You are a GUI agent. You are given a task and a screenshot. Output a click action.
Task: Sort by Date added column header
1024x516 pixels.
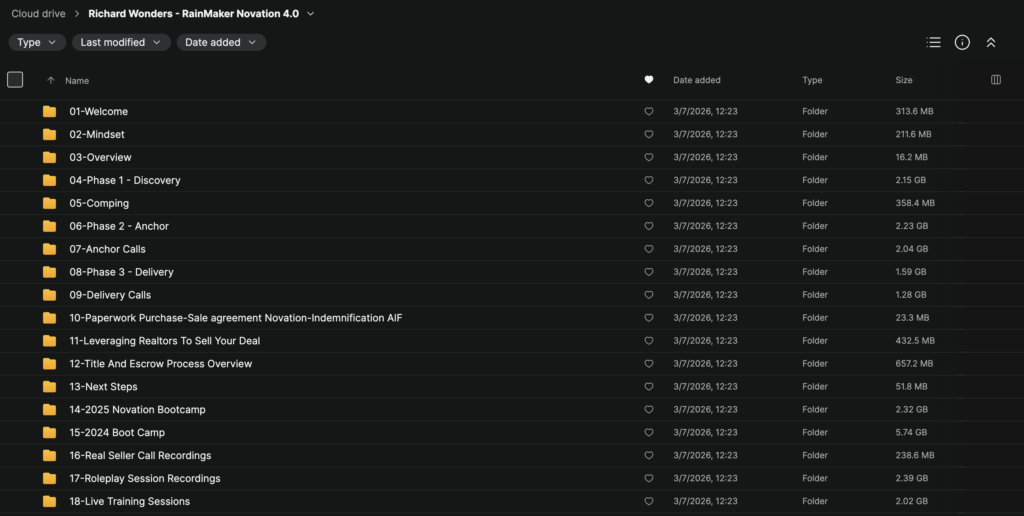pos(697,80)
